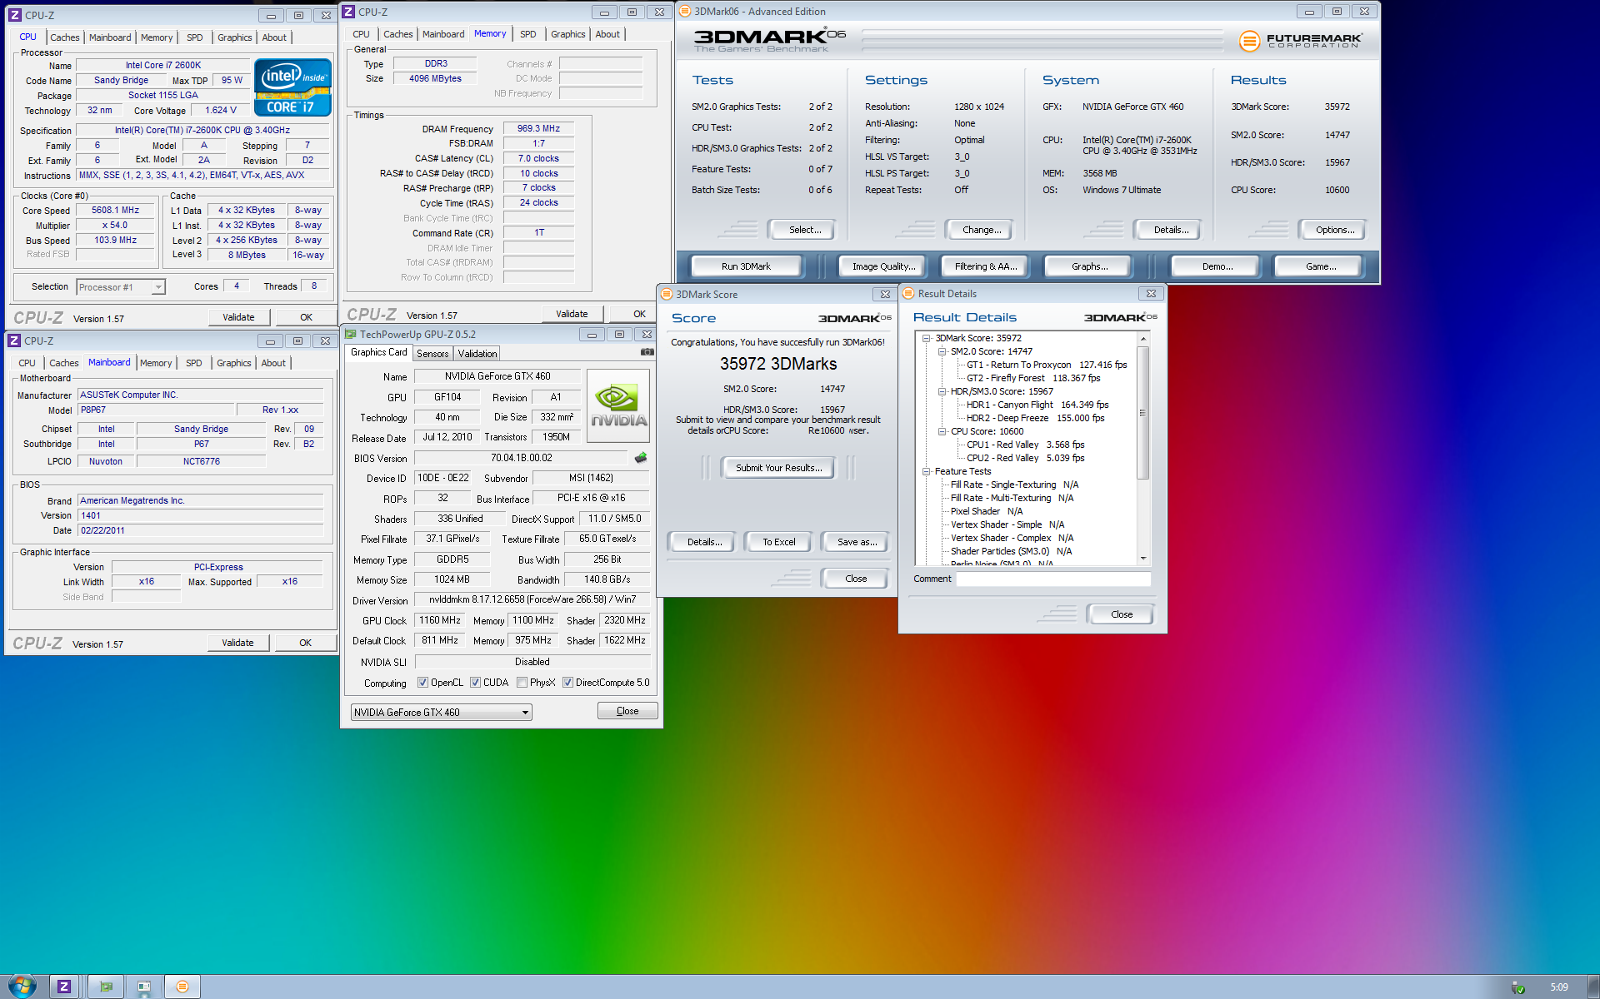The width and height of the screenshot is (1600, 999).
Task: Click the NVIDIA logo in GPU-Z
Action: pyautogui.click(x=618, y=406)
